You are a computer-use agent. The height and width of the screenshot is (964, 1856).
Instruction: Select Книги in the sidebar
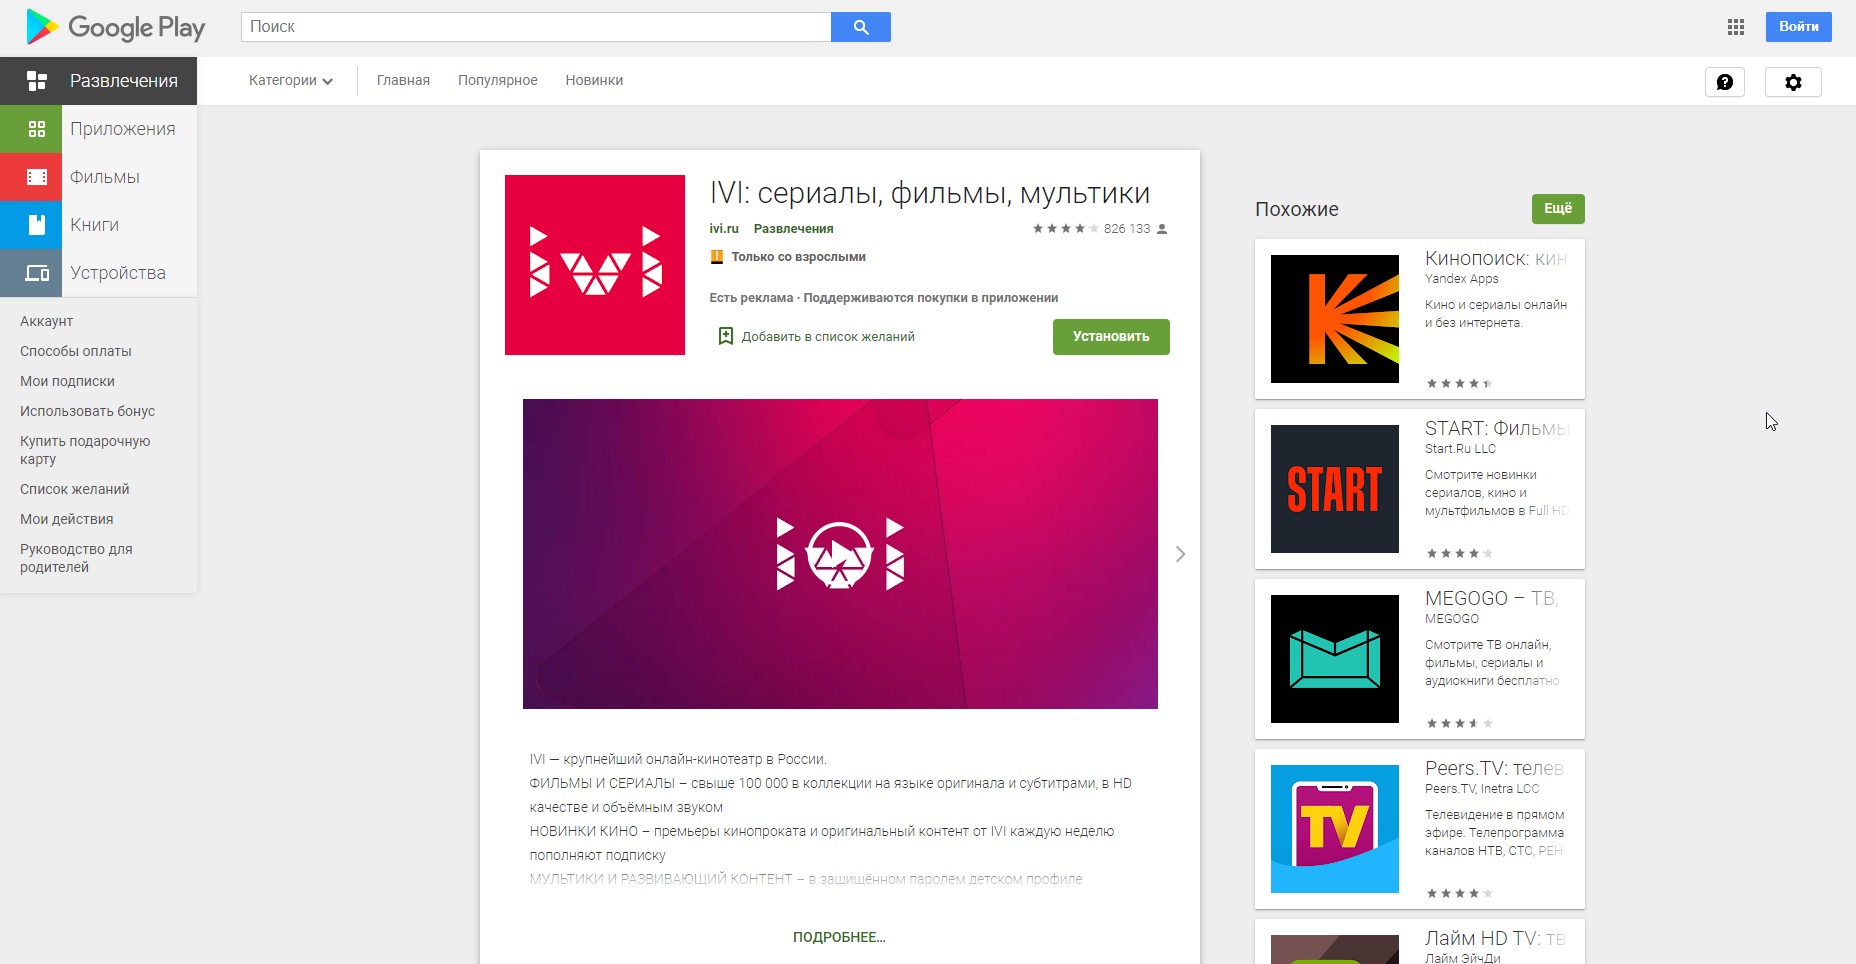coord(94,225)
